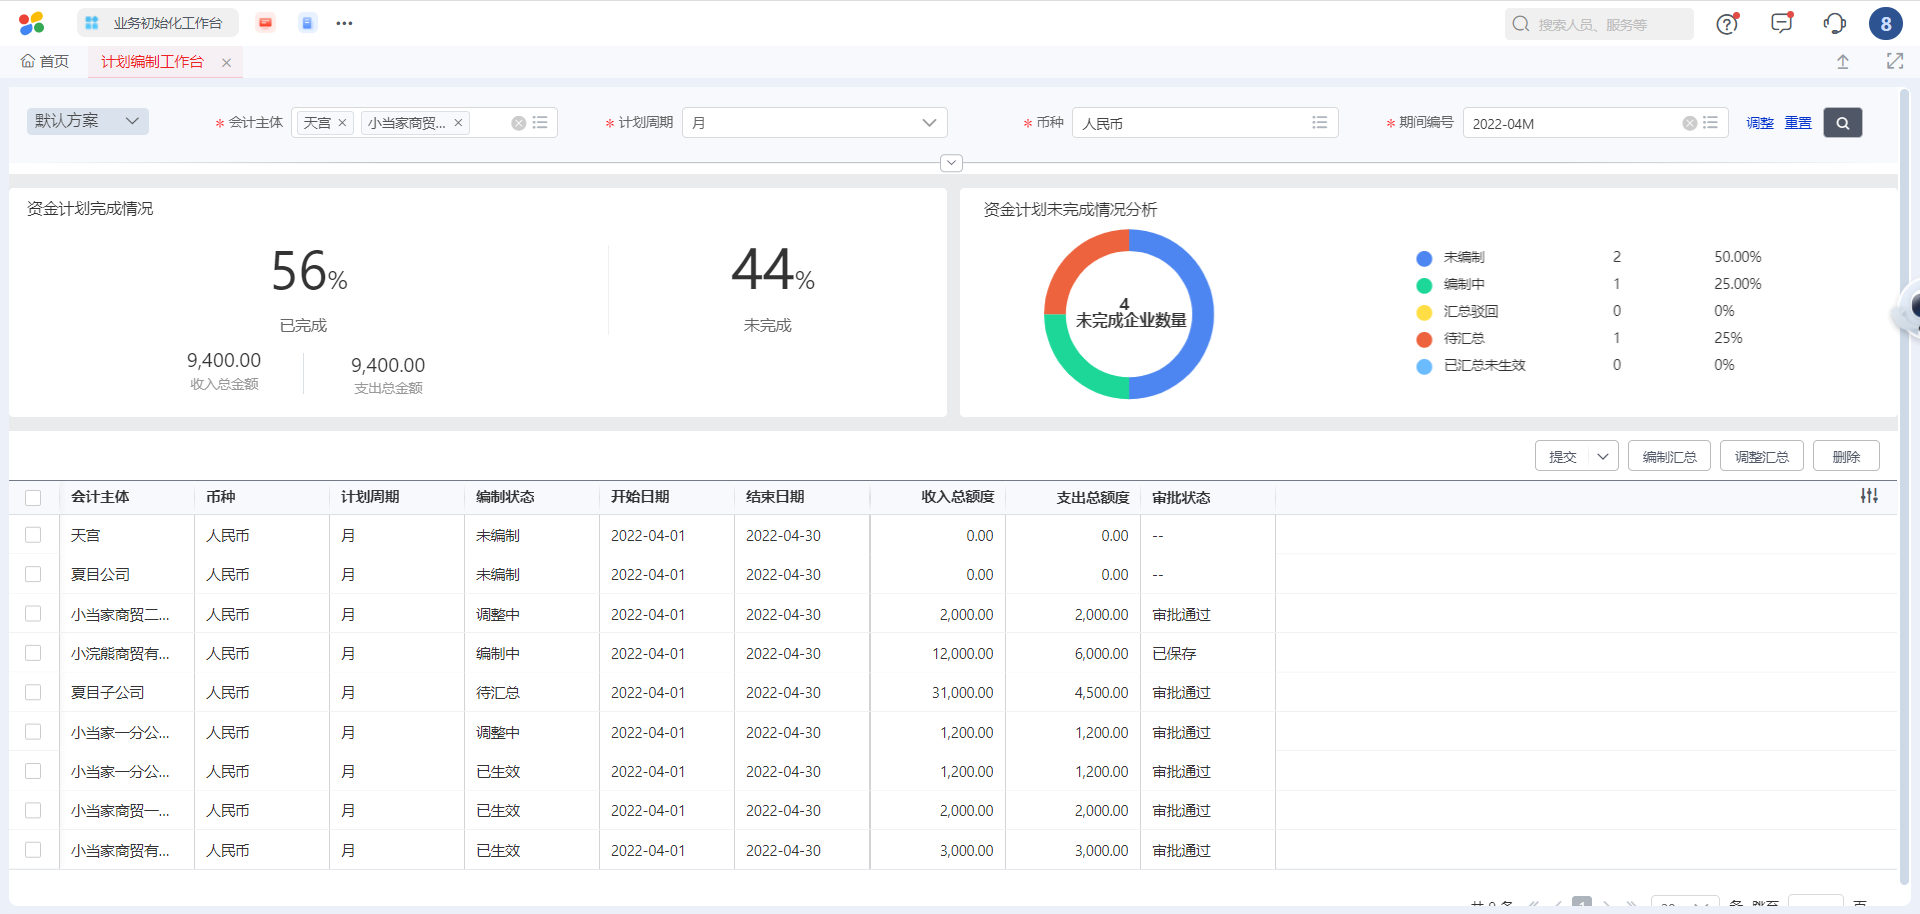Open the 币种 reference list icon

pos(1320,123)
